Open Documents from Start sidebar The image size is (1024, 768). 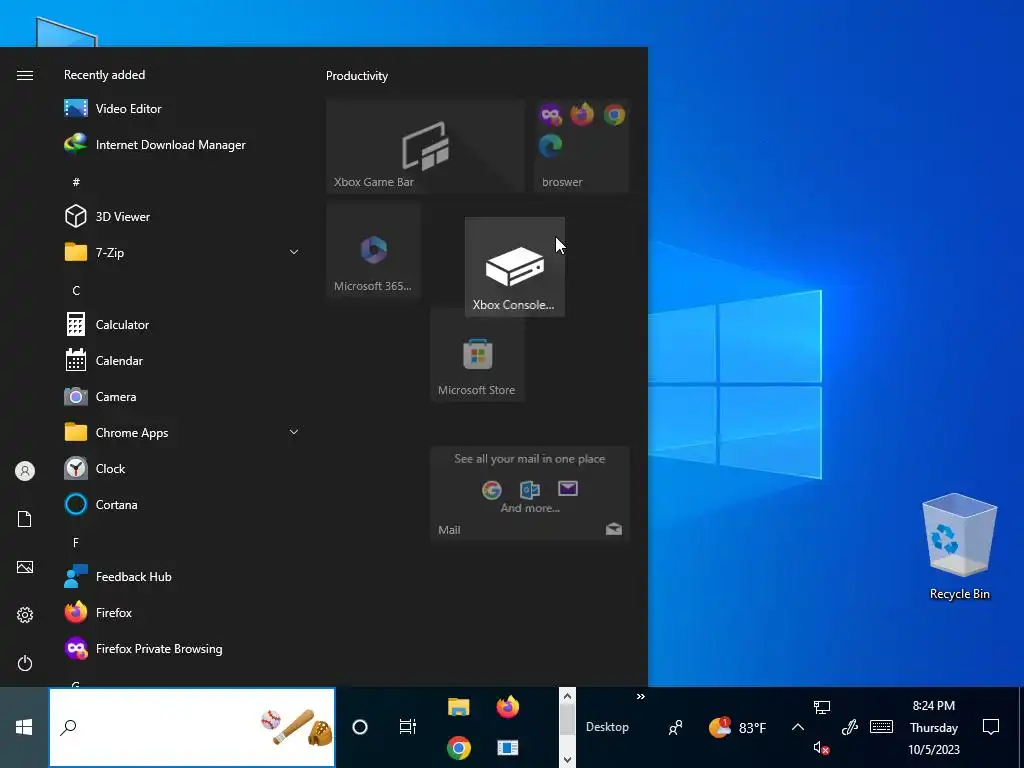[x=25, y=519]
